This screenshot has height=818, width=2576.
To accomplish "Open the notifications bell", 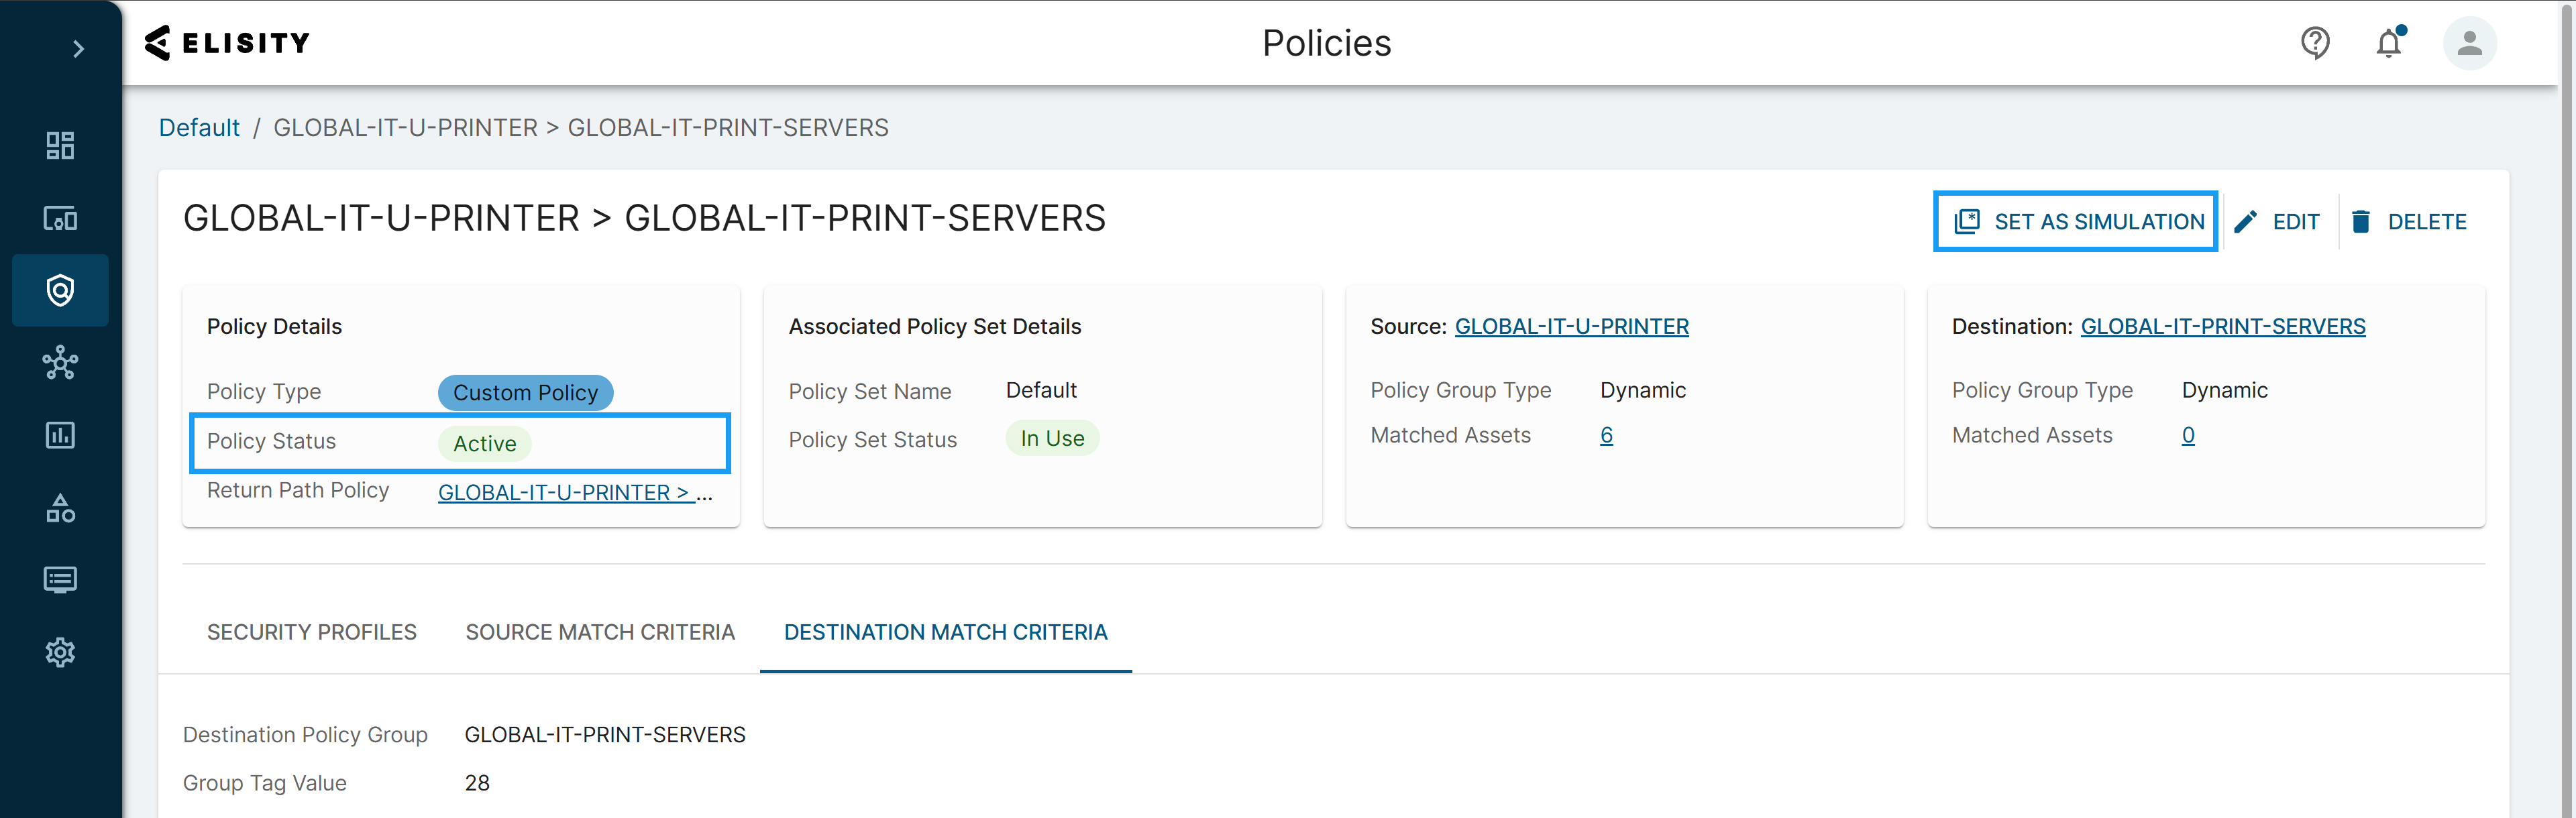I will click(2389, 43).
